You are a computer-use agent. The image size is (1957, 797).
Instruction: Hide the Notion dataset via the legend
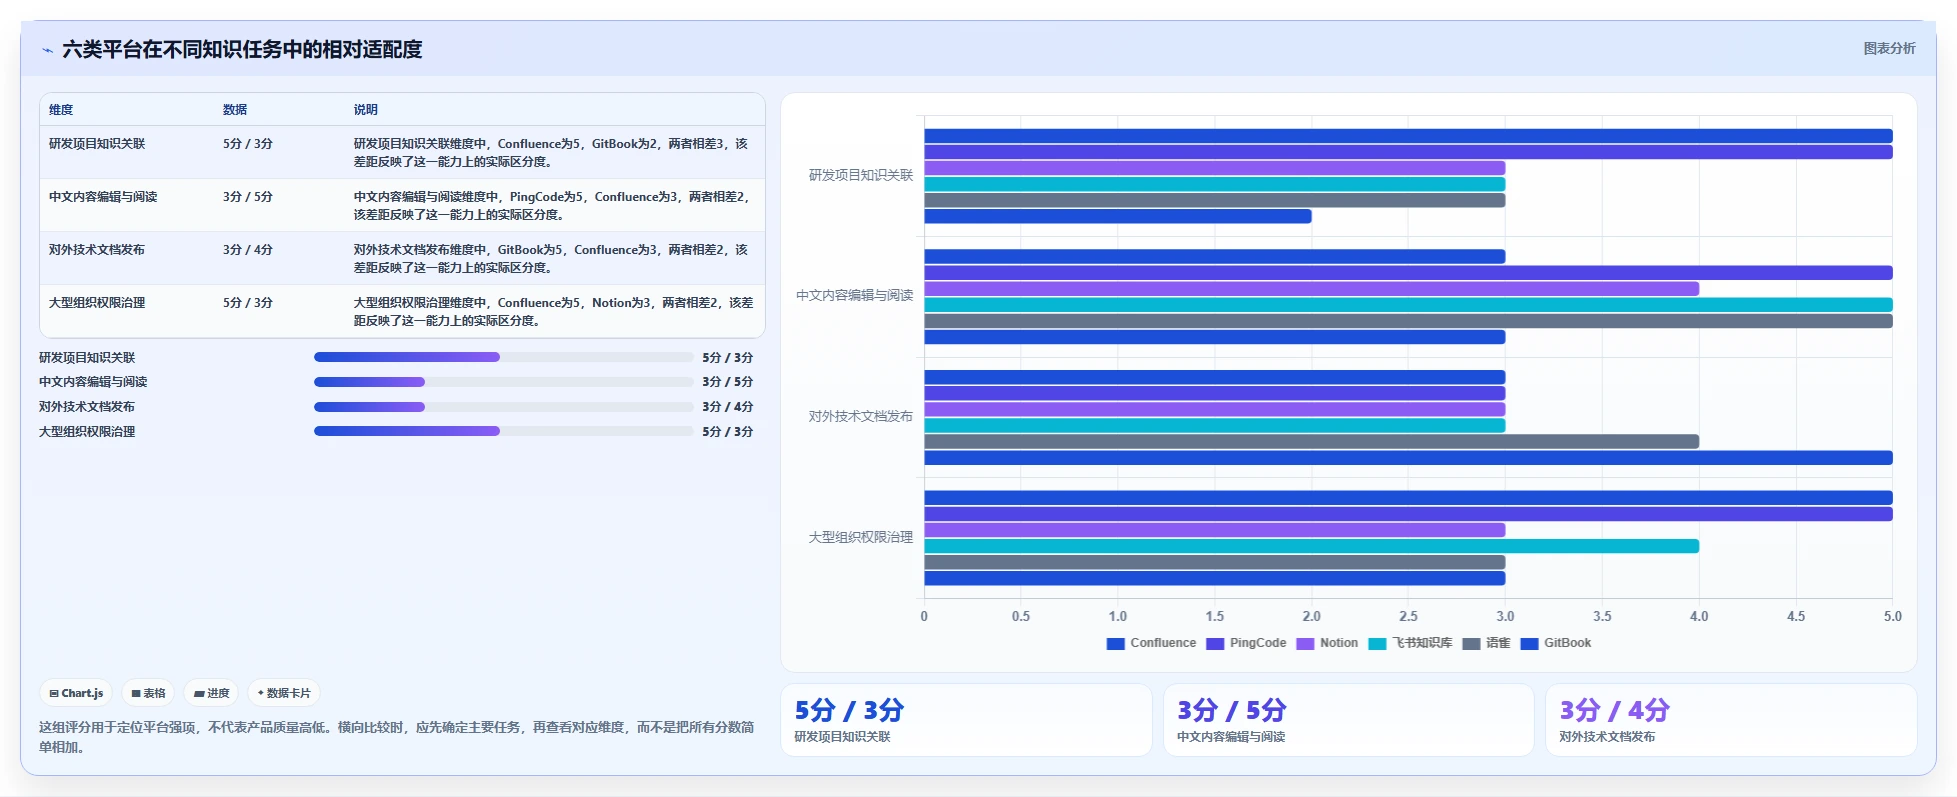[x=1327, y=643]
